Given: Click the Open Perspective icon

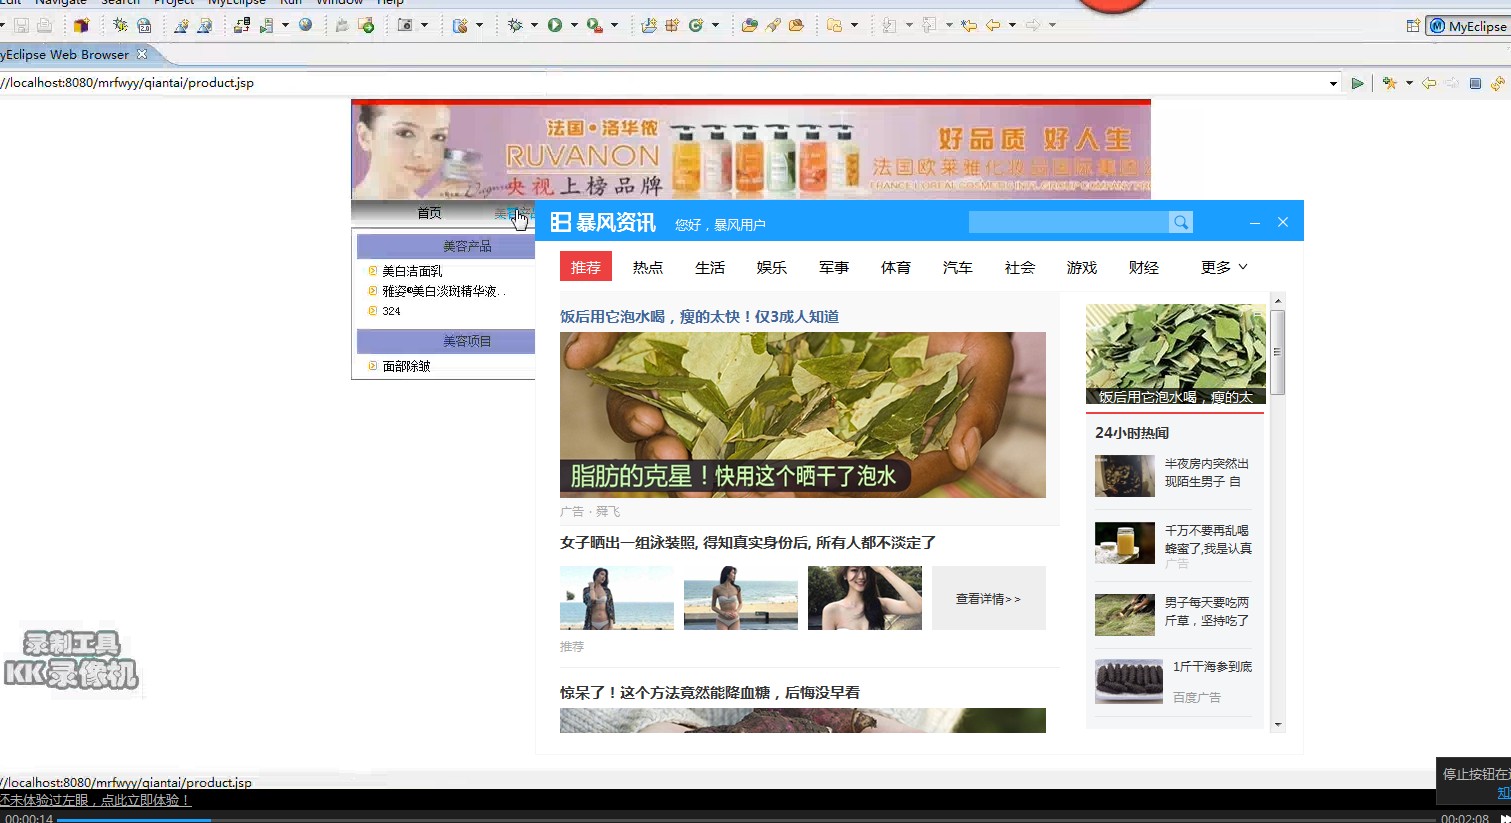Looking at the screenshot, I should pyautogui.click(x=1413, y=26).
